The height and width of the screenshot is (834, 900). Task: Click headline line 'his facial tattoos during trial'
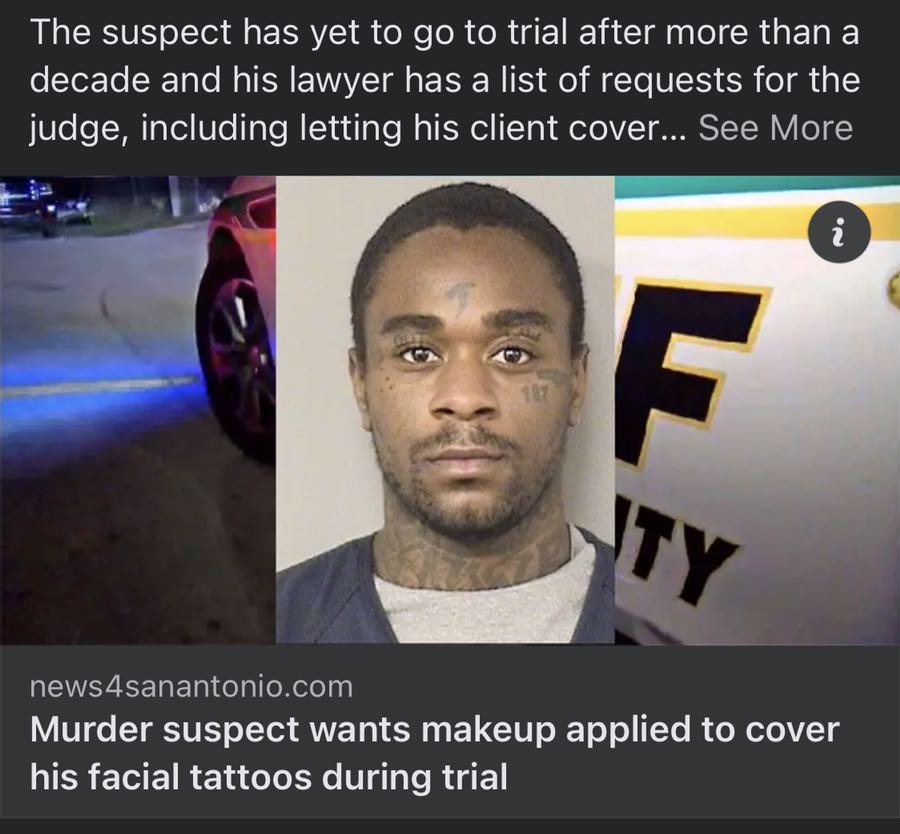pos(269,777)
